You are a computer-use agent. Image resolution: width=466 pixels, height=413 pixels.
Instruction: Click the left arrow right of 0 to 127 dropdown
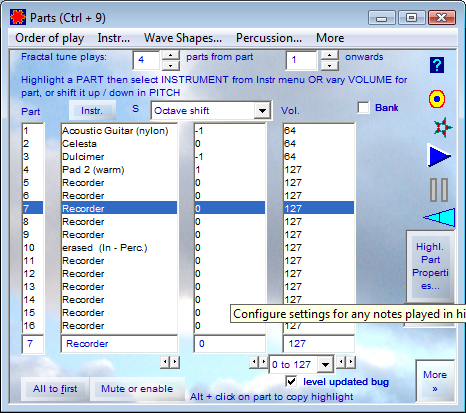[x=340, y=362]
